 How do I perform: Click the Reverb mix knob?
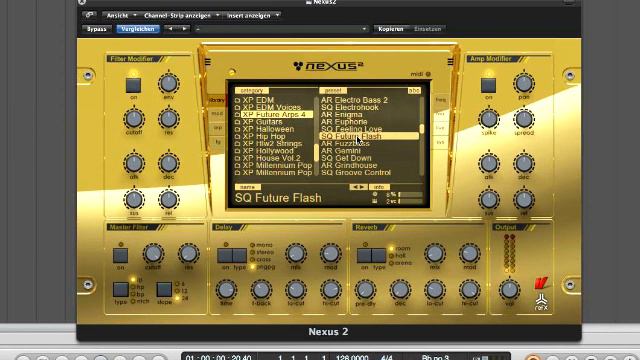tap(435, 254)
